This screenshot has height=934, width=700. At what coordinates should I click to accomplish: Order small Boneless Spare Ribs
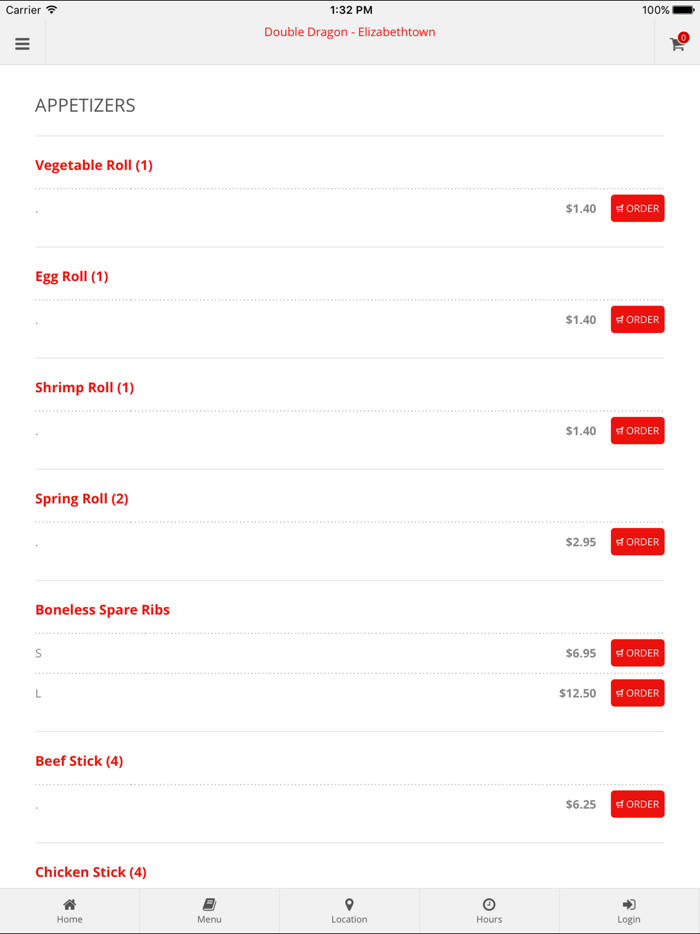[x=637, y=653]
